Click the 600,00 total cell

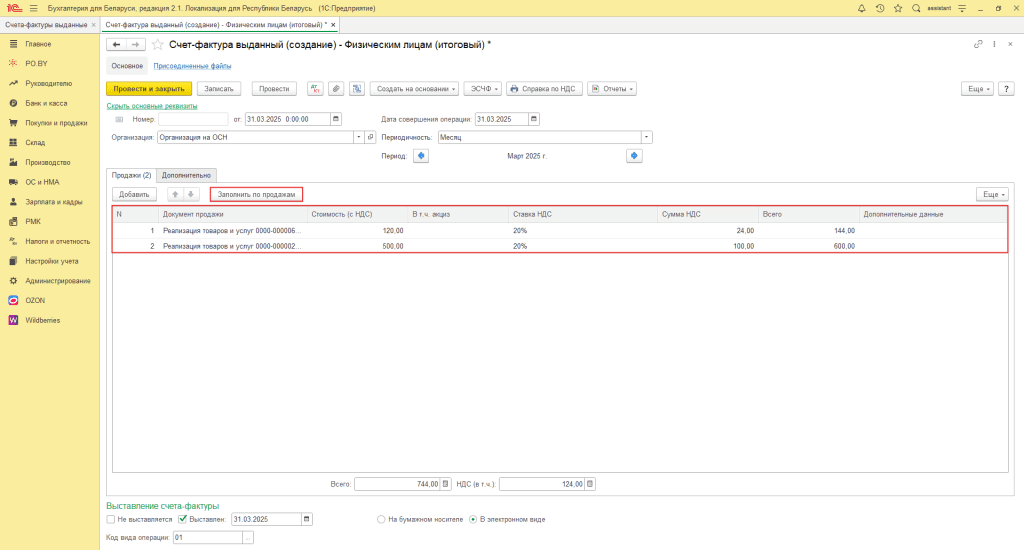[x=808, y=246]
